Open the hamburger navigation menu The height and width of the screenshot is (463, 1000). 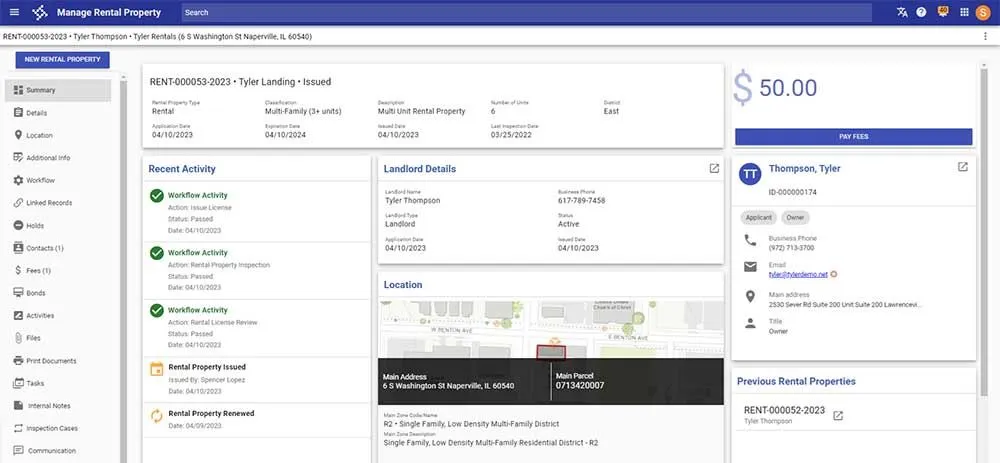tap(13, 13)
